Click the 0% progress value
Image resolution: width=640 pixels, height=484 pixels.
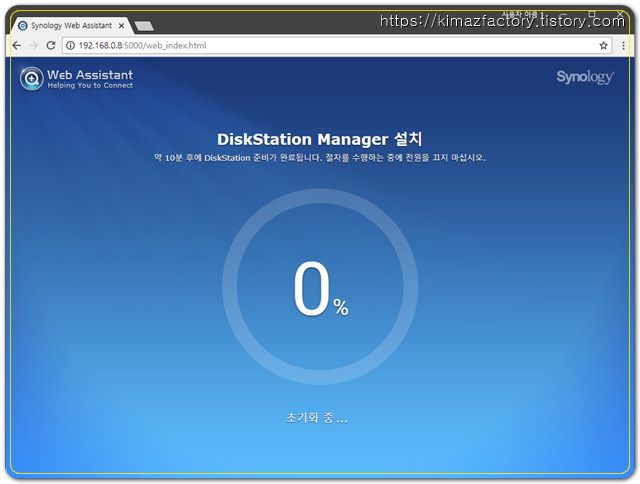click(320, 289)
